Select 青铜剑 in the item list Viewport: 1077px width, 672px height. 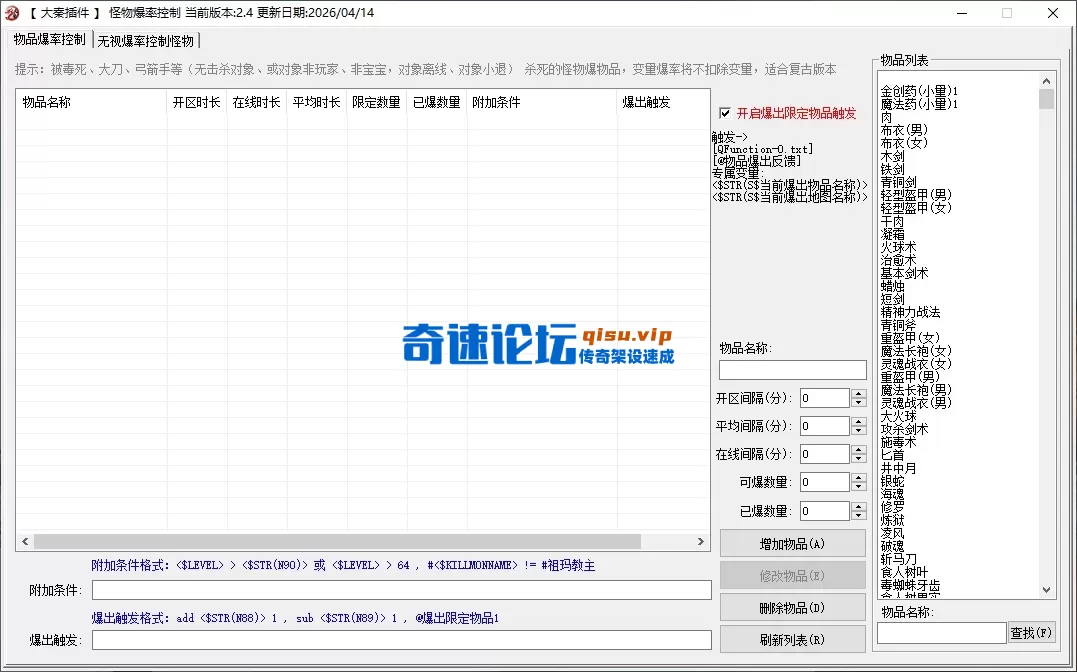898,182
